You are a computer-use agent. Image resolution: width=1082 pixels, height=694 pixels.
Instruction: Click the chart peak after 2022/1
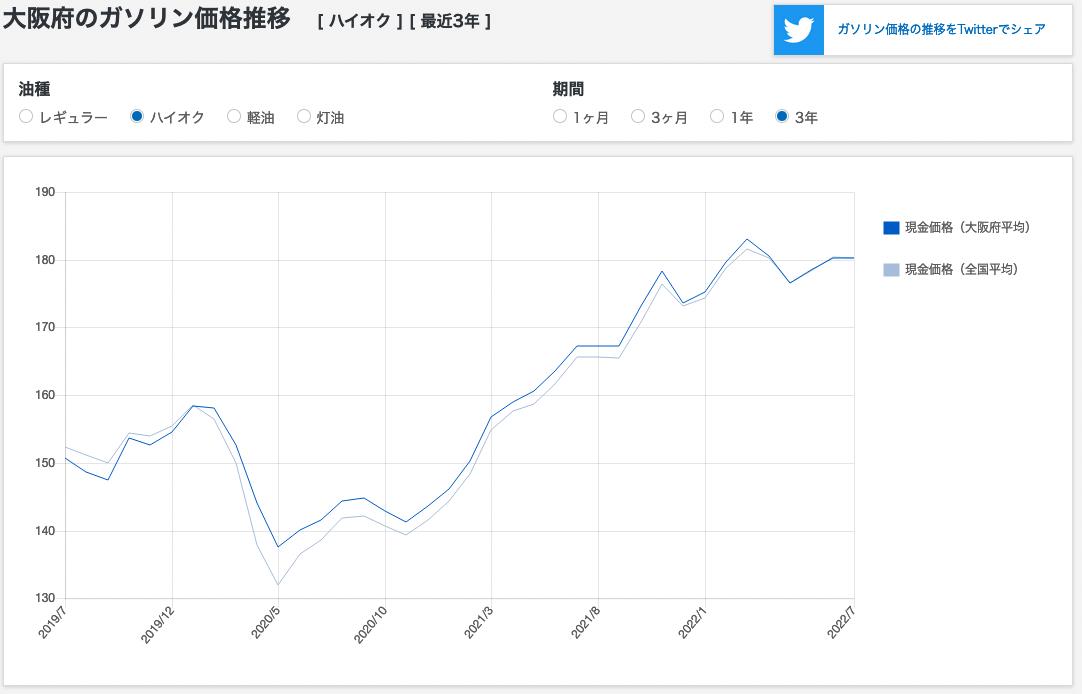pyautogui.click(x=747, y=239)
